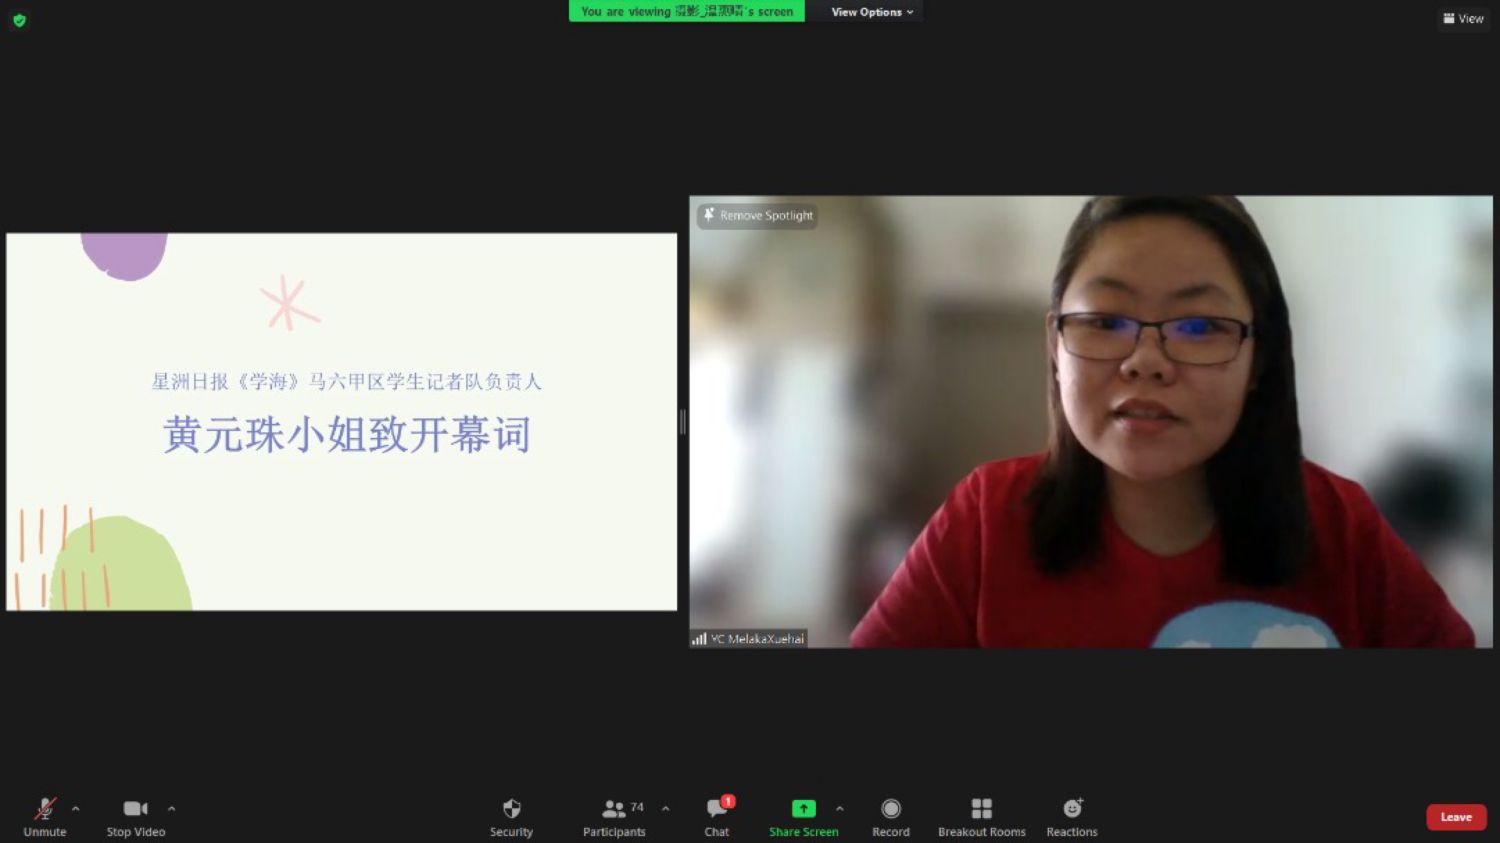Screen dimensions: 1500x843
Task: Stop Video using the camera icon
Action: (x=135, y=808)
